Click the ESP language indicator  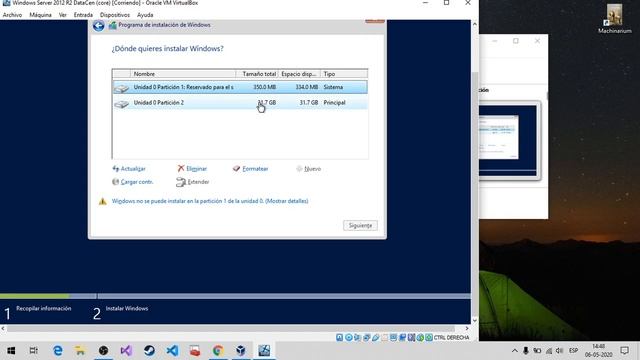pos(573,351)
